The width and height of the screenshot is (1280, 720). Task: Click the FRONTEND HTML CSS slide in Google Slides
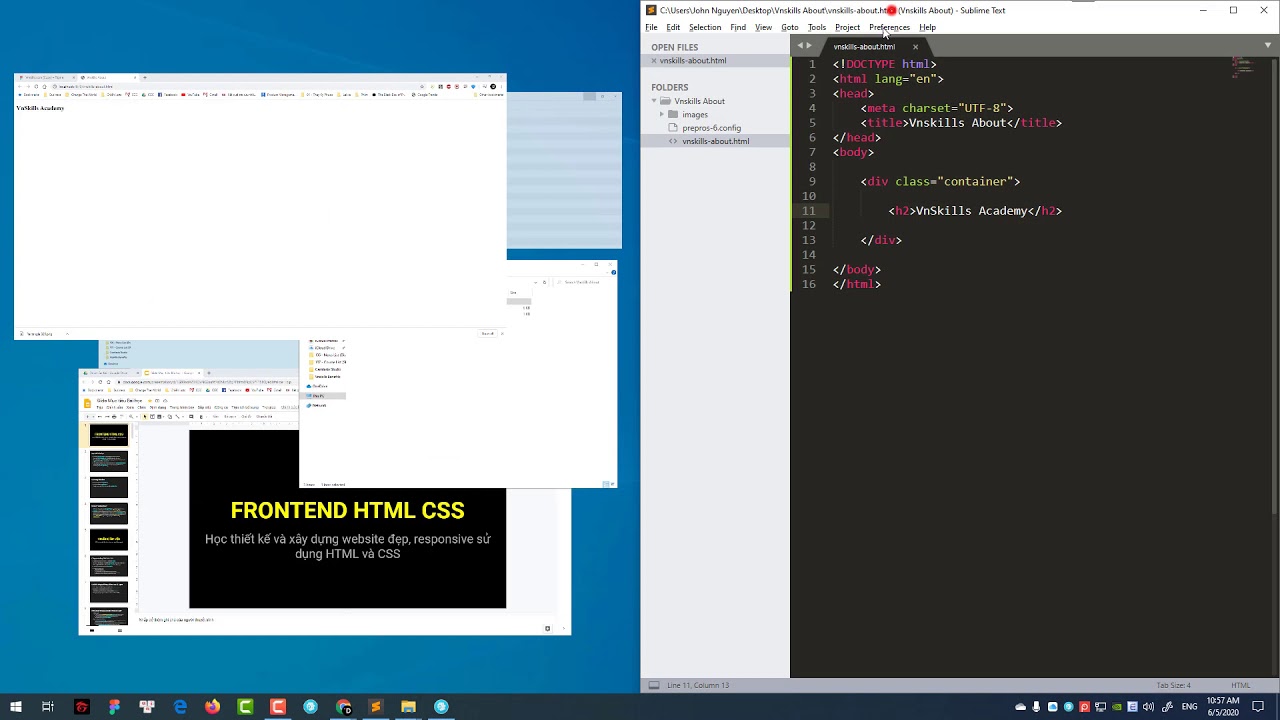tap(347, 519)
